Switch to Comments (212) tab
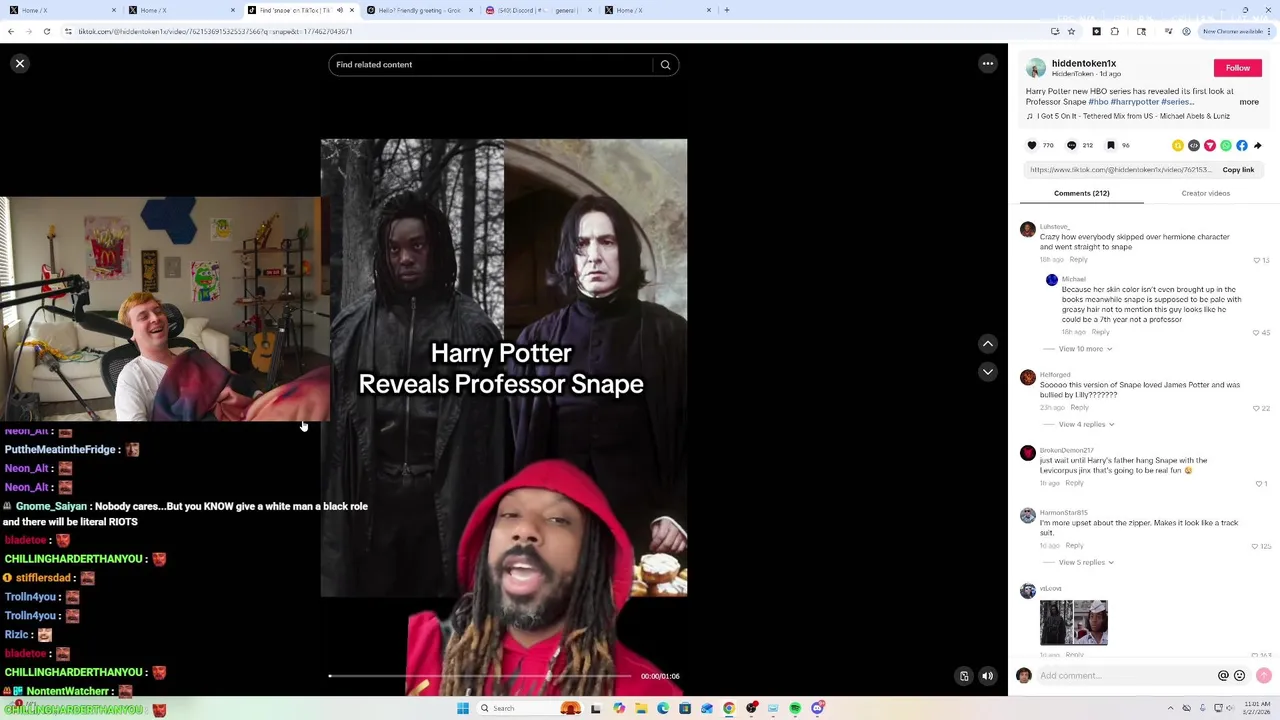Screen dimensions: 1280x720 click(x=1081, y=193)
